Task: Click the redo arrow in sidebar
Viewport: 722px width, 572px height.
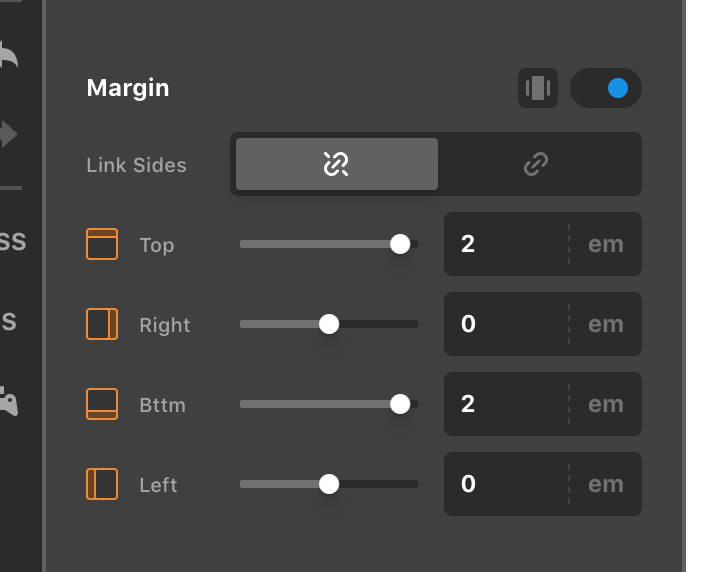Action: 8,134
